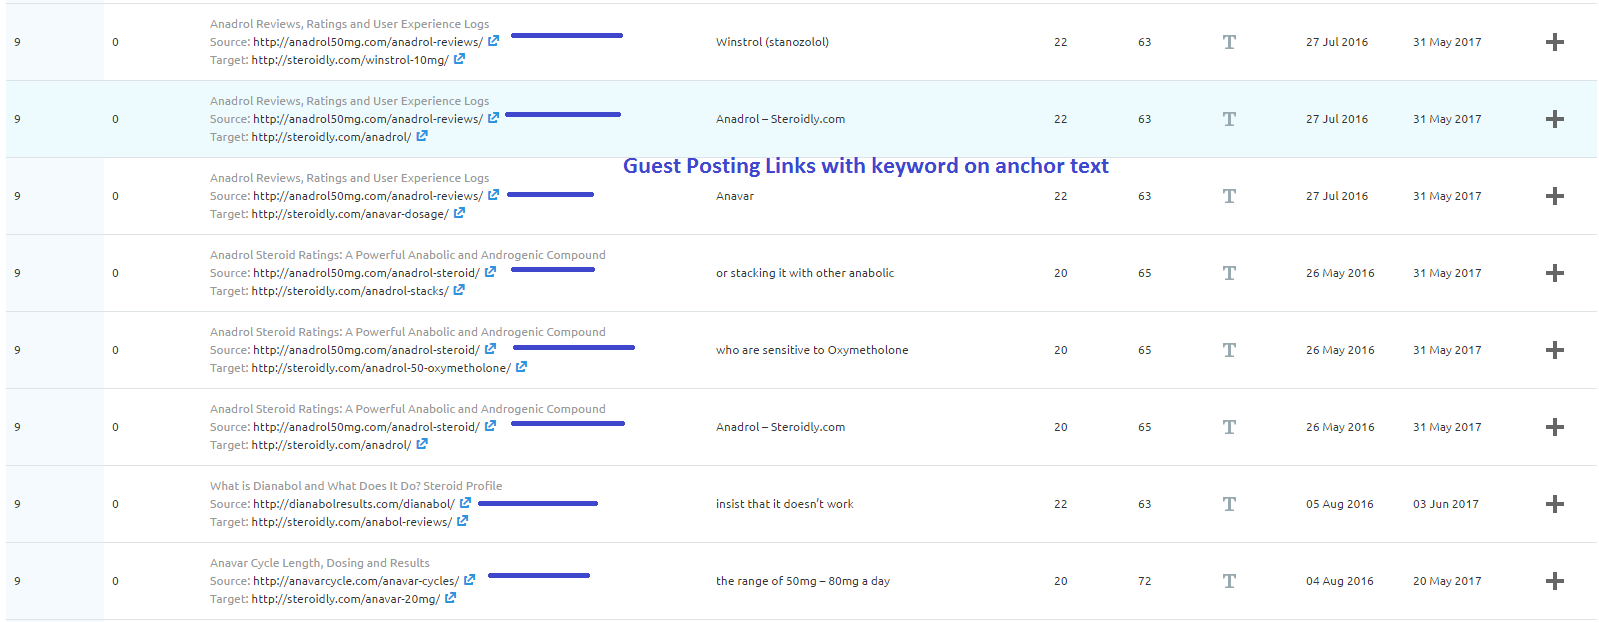Click external-link icon beside anadrol-50-oxymetholone target
This screenshot has height=622, width=1599.
click(521, 367)
